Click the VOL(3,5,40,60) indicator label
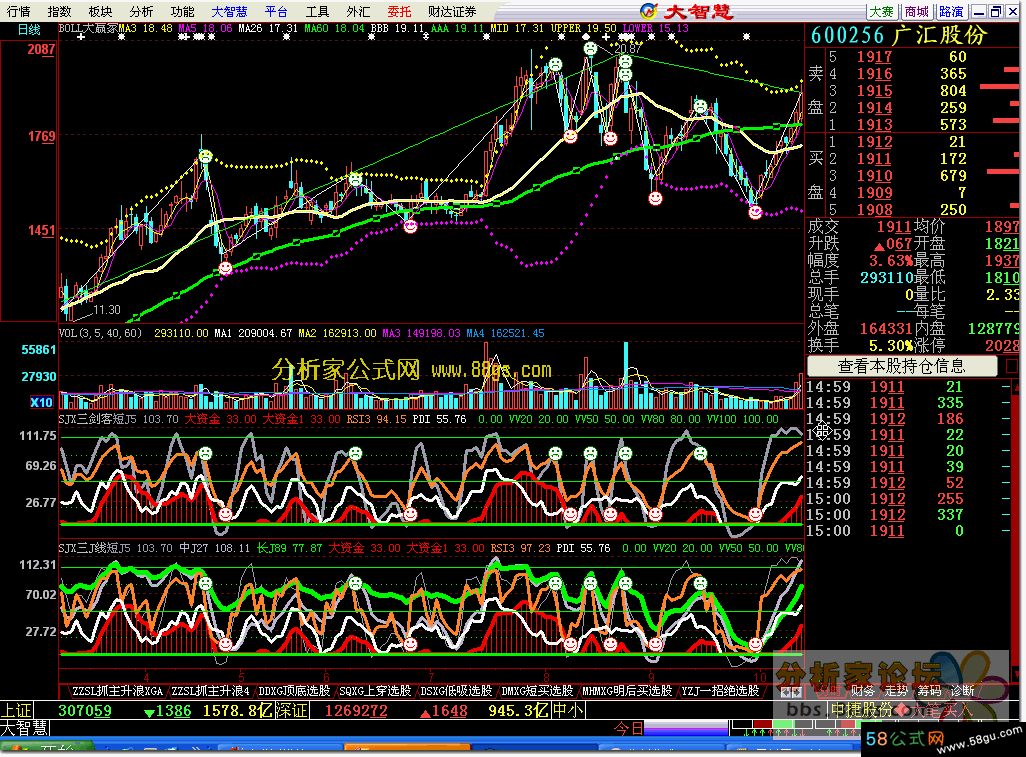The image size is (1026, 757). (x=100, y=333)
